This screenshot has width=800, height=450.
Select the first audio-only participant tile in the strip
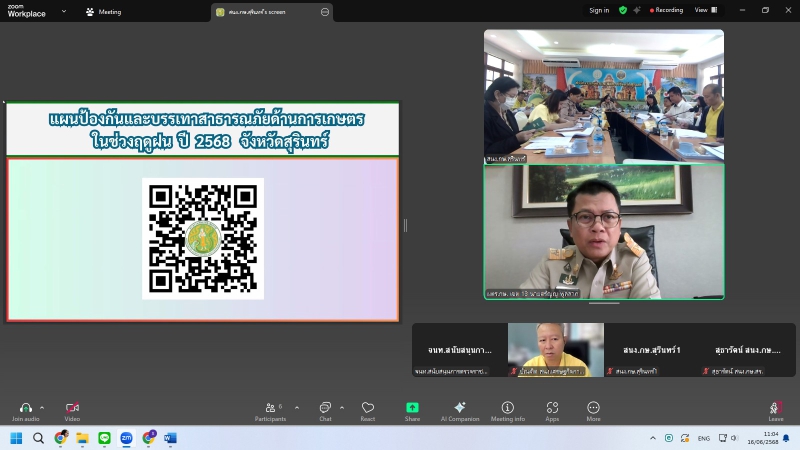pos(460,350)
